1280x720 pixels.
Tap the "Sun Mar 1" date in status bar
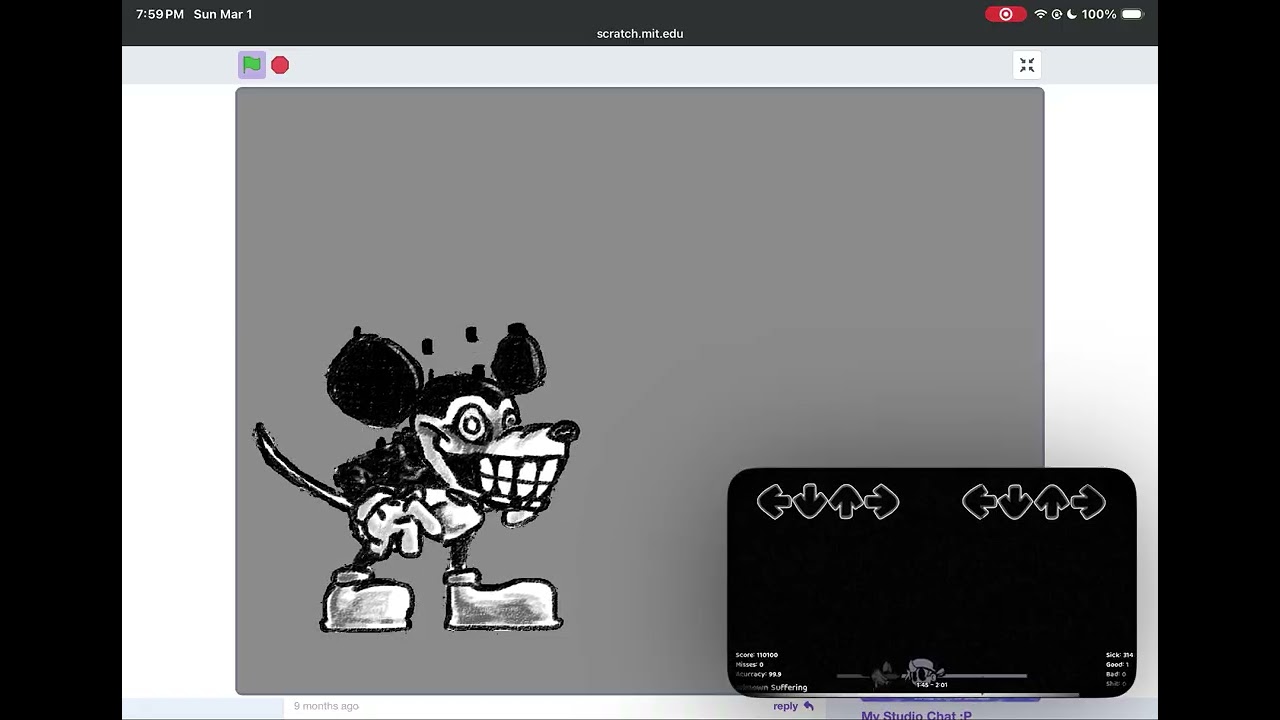coord(222,14)
